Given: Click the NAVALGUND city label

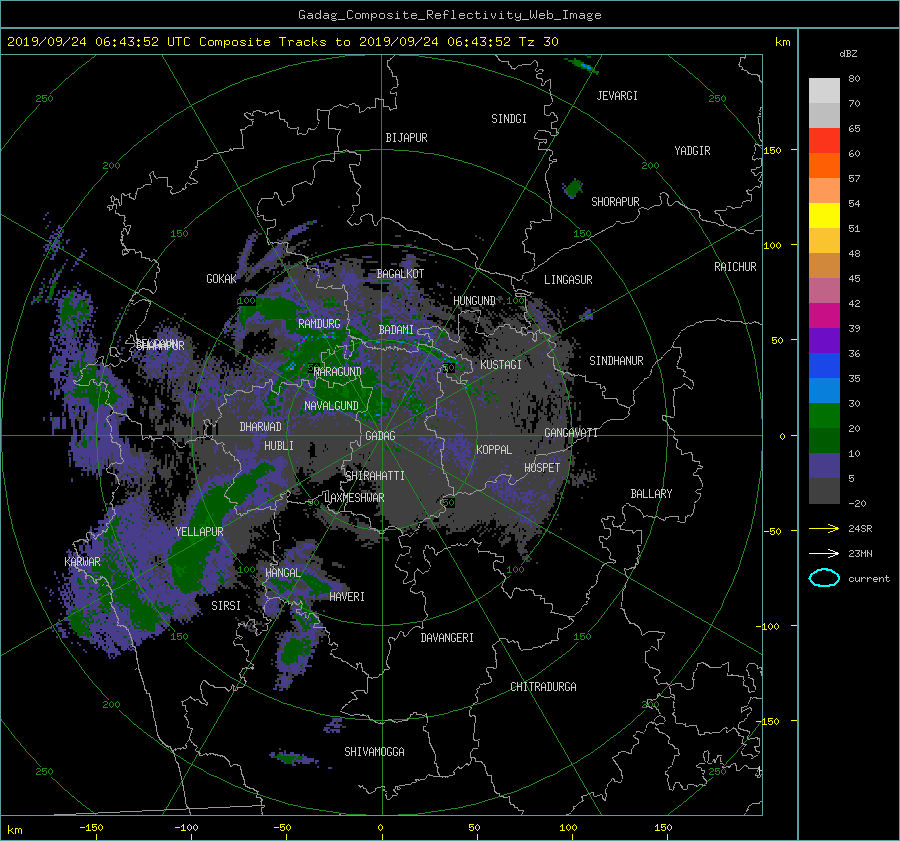Looking at the screenshot, I should pos(331,406).
